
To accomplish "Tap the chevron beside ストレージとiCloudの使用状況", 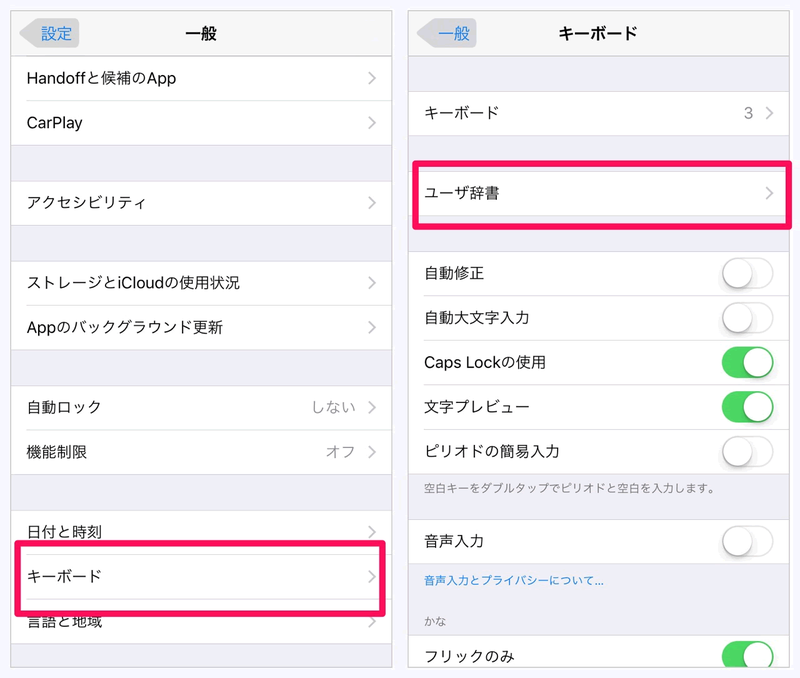I will pos(372,283).
